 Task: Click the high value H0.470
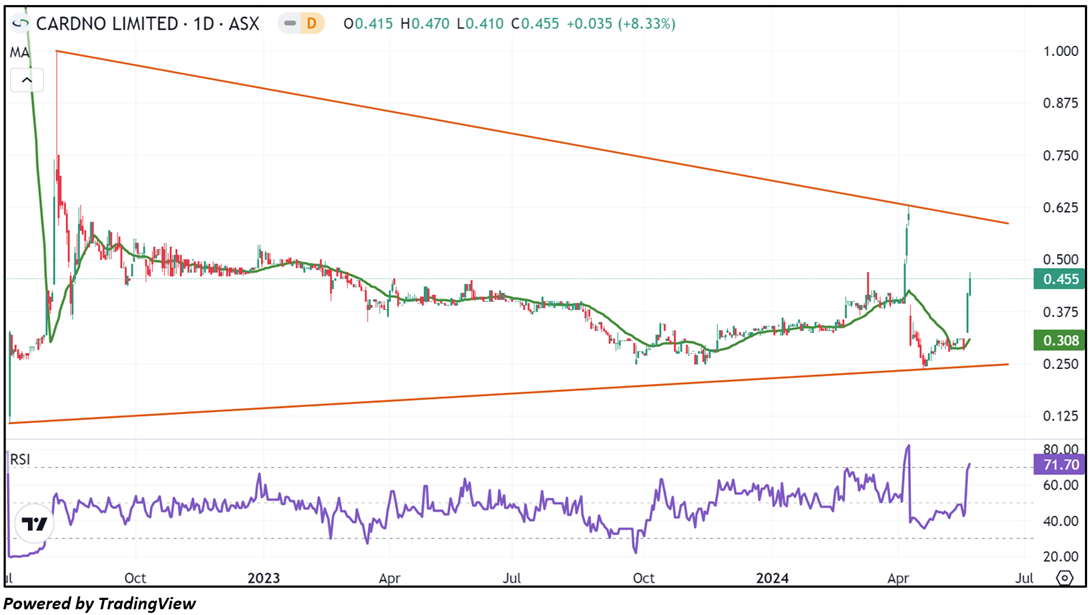click(x=425, y=24)
